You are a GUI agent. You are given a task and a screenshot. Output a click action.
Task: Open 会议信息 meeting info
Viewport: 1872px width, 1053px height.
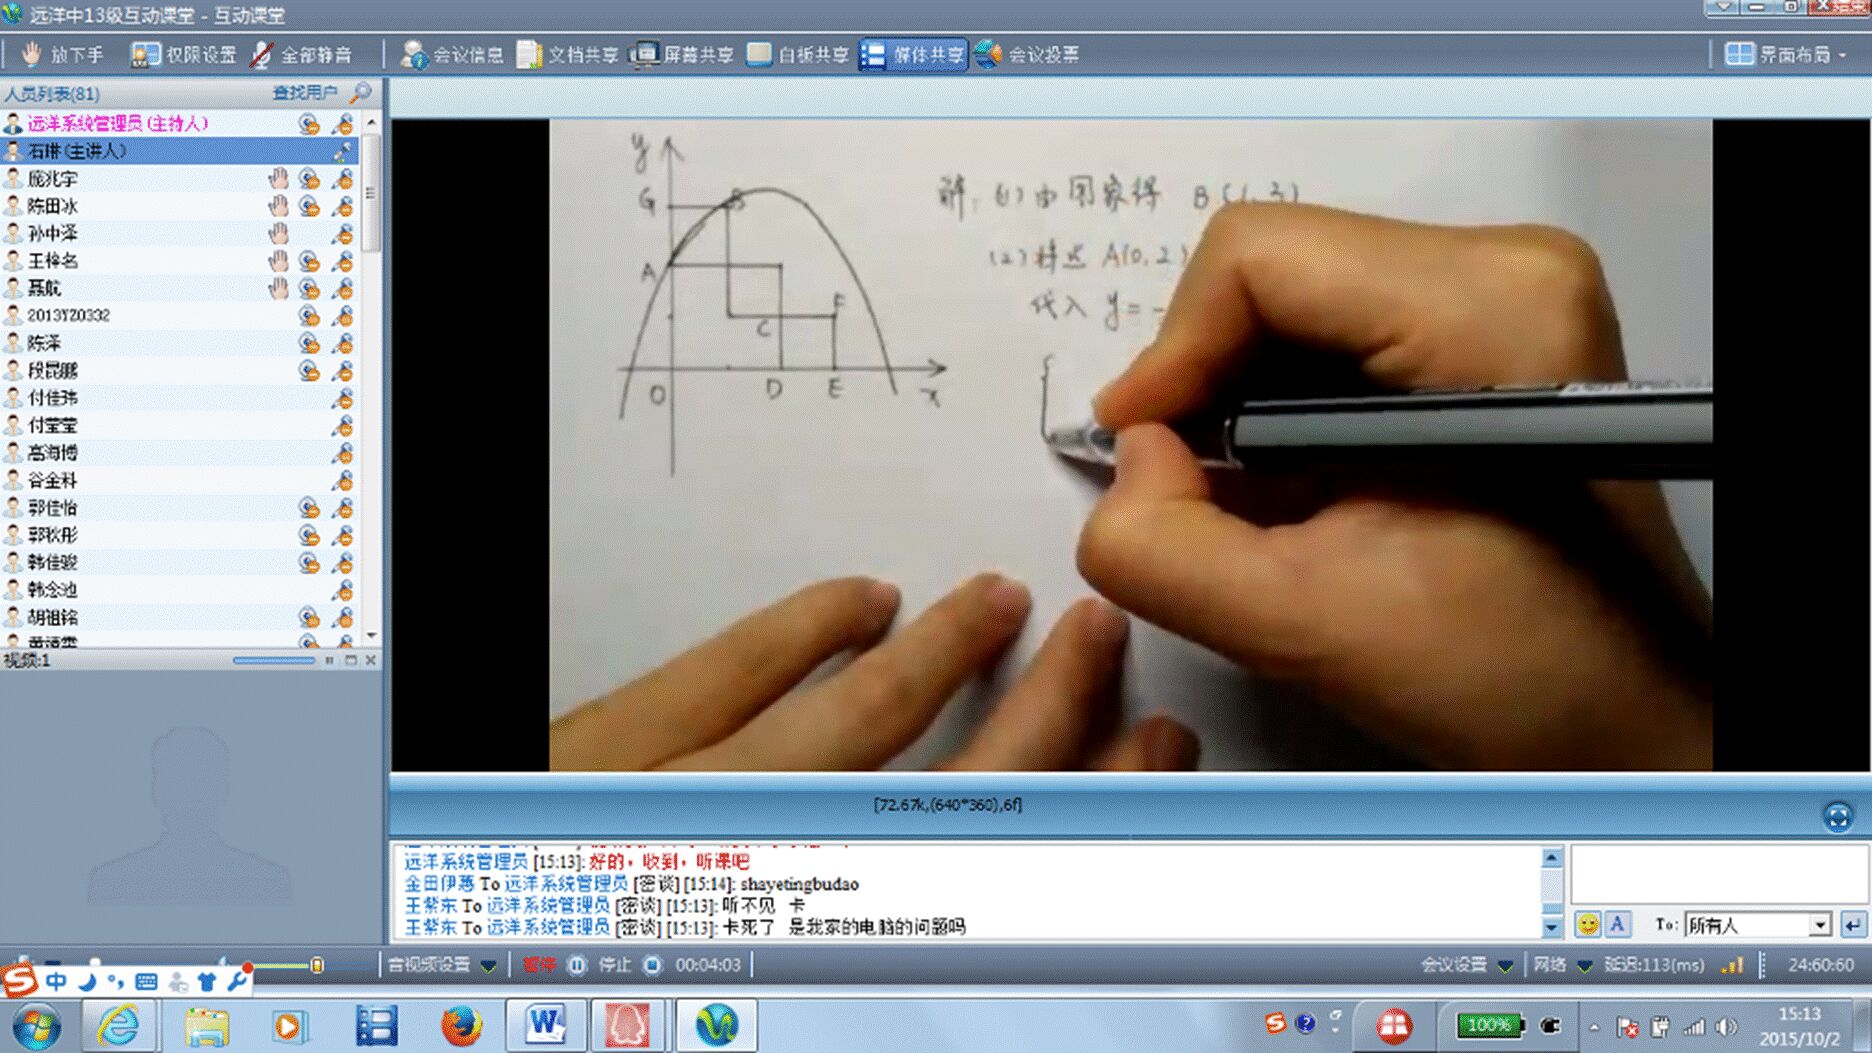[x=452, y=55]
